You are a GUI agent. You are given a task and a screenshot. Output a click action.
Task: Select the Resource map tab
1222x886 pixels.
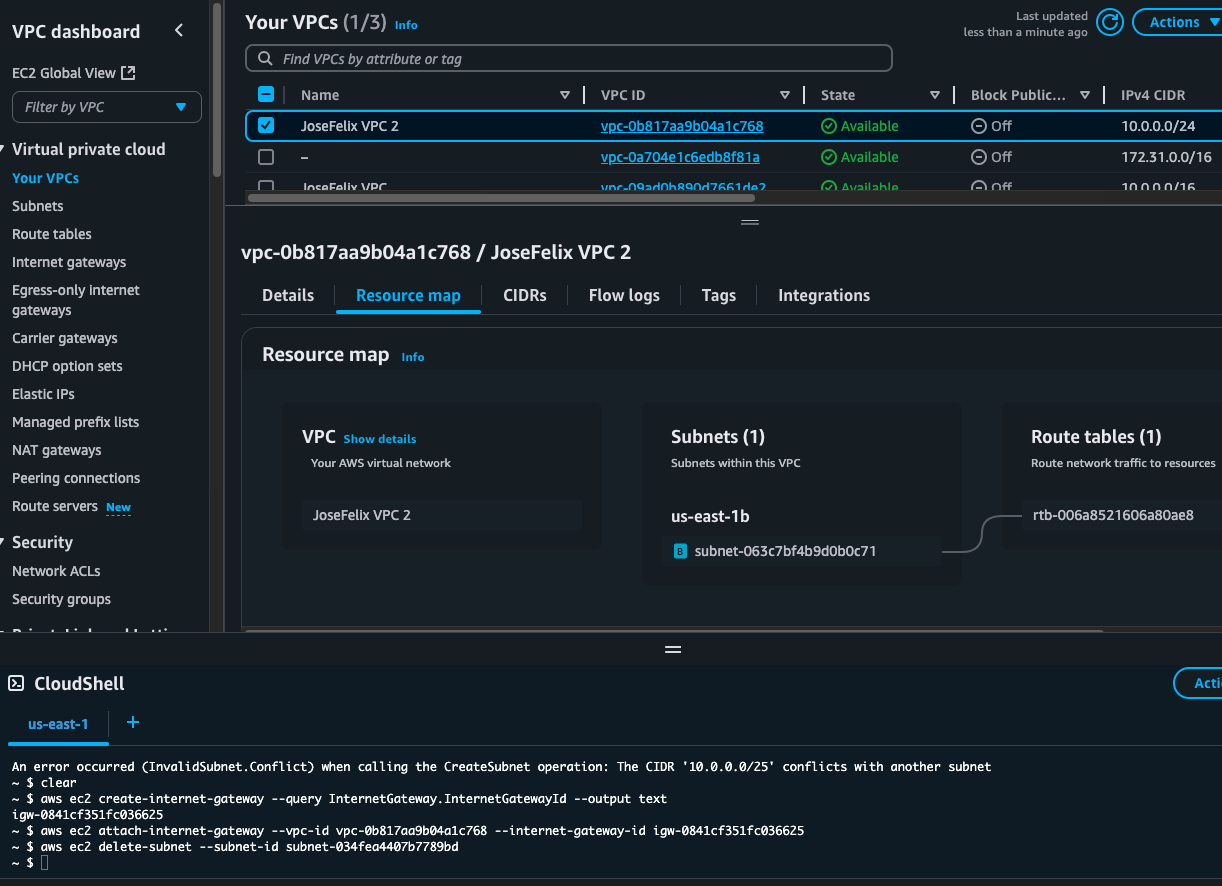pyautogui.click(x=408, y=295)
